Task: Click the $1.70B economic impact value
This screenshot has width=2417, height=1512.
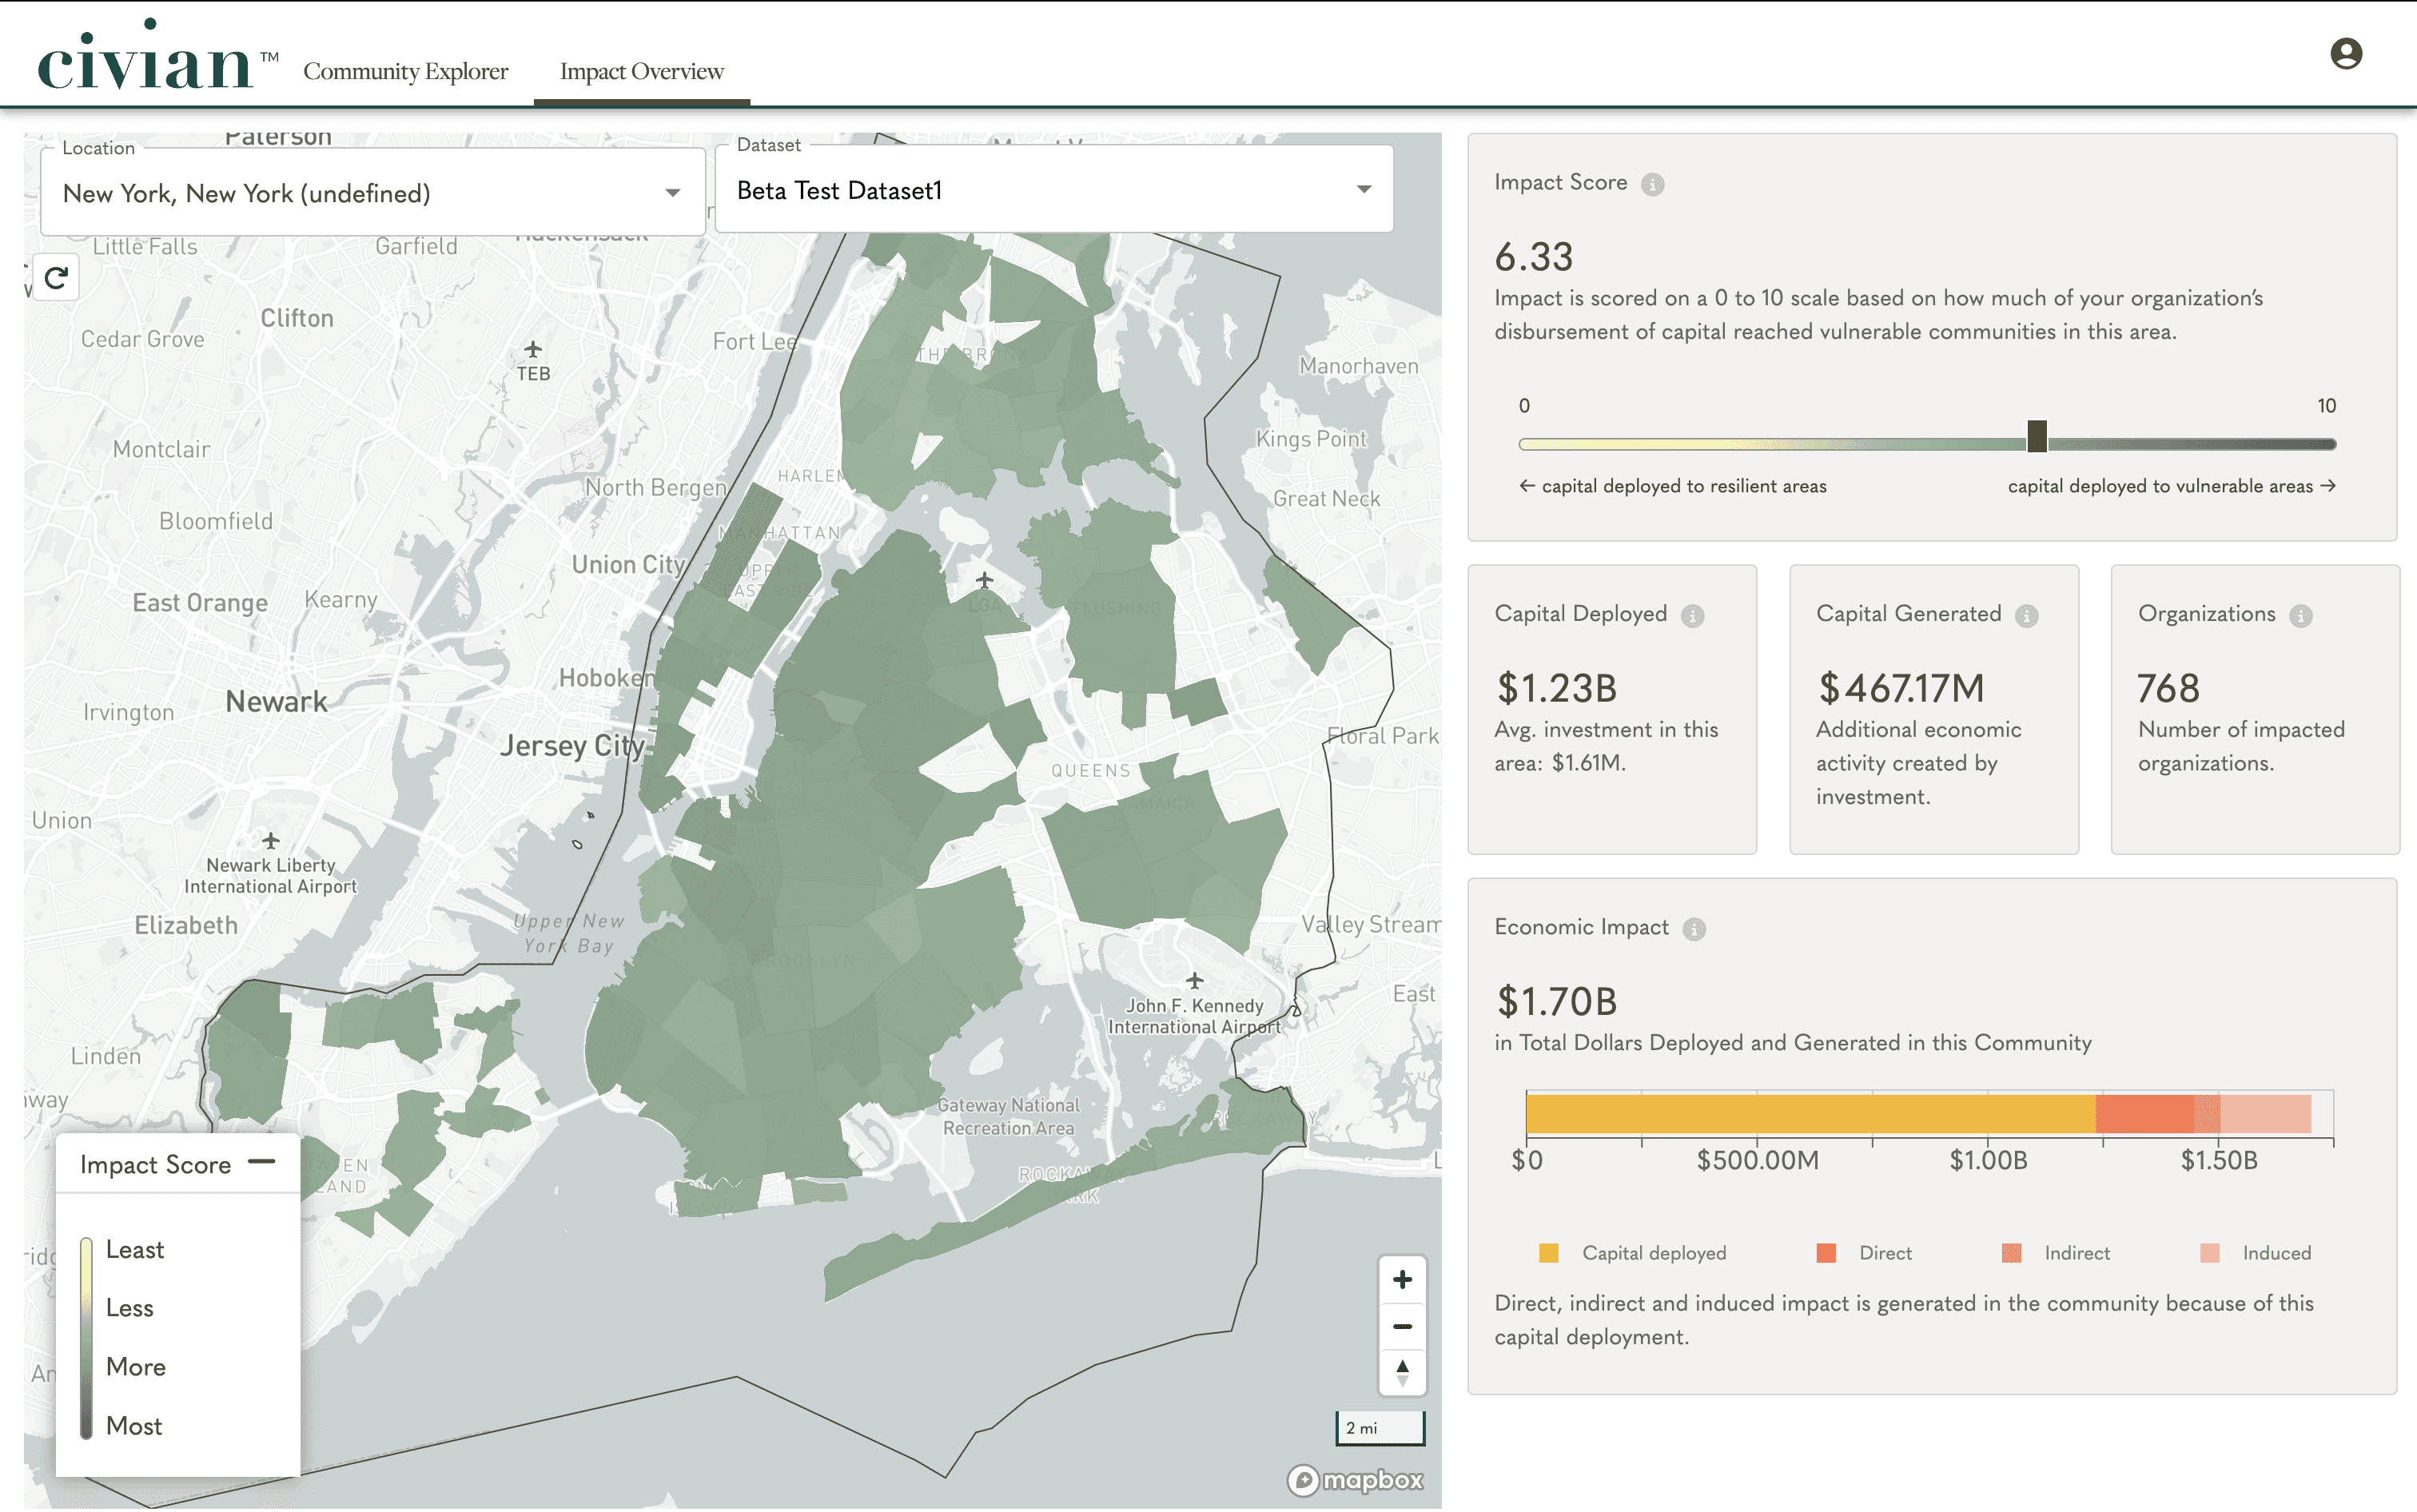Action: 1556,1001
